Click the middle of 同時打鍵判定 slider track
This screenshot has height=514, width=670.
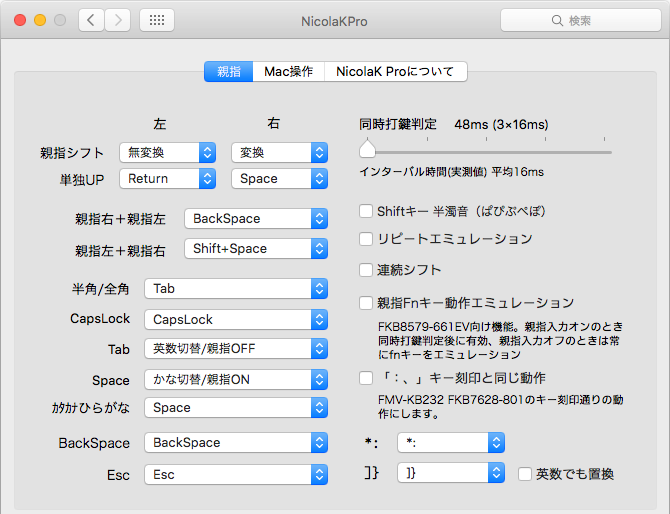tap(486, 152)
